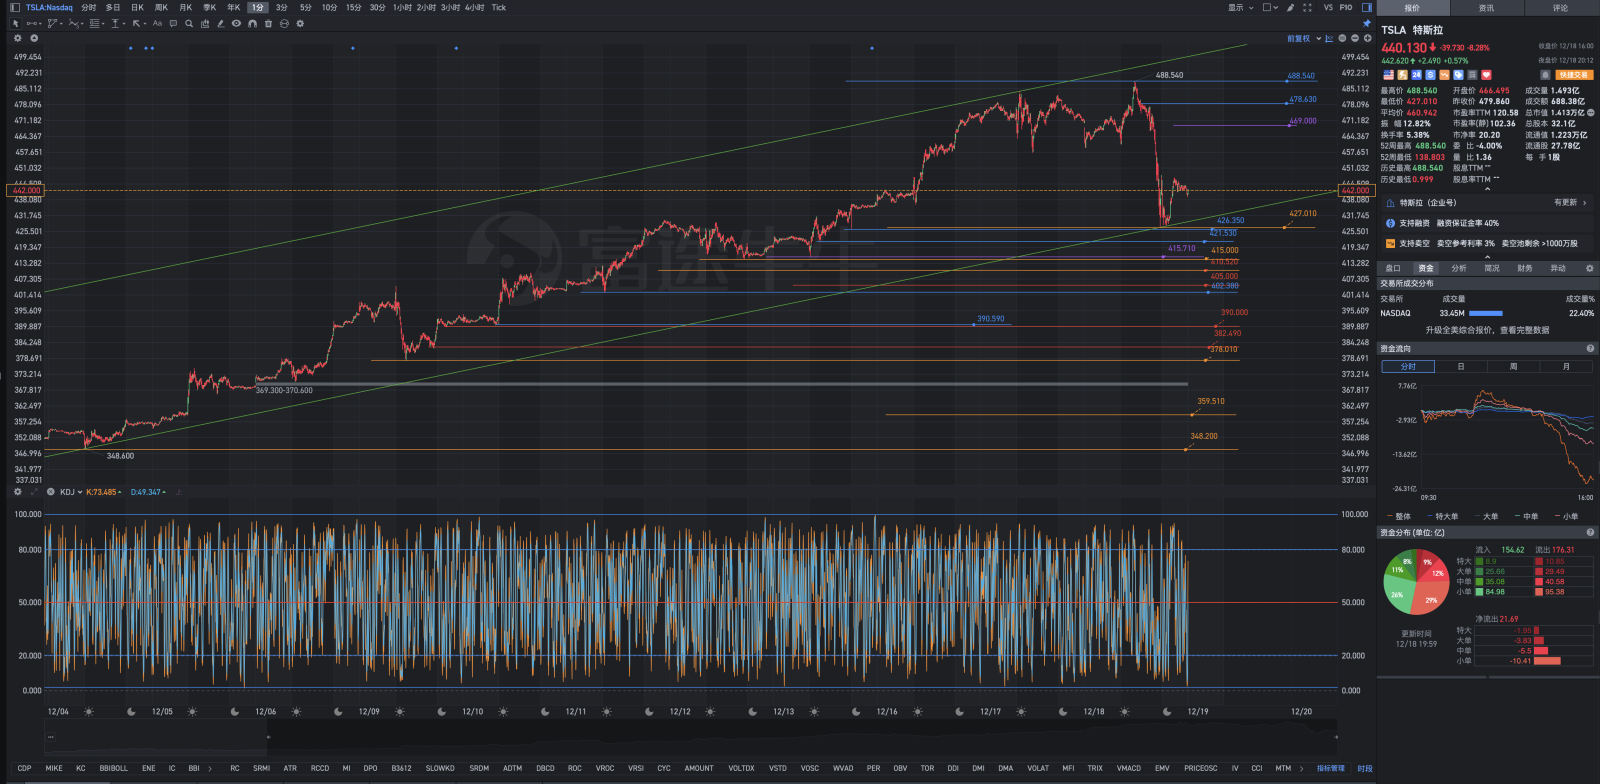Enter fullscreen chart mode
1600x784 pixels.
tap(1307, 7)
